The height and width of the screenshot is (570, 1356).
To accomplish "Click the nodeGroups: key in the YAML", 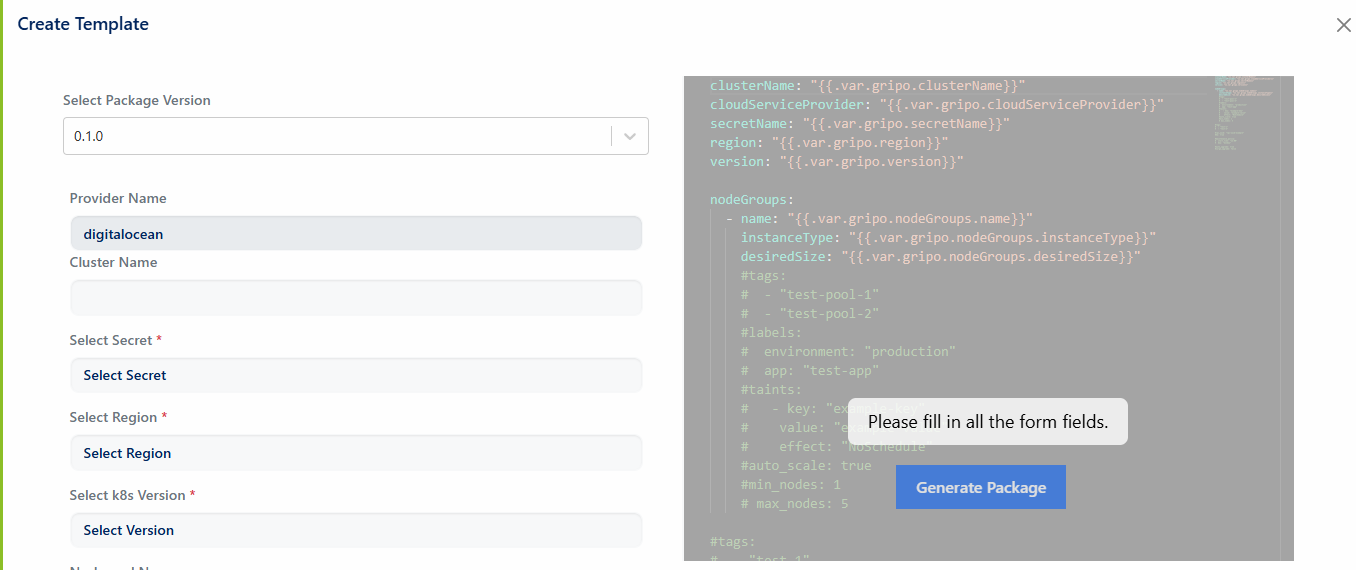I will click(x=751, y=199).
